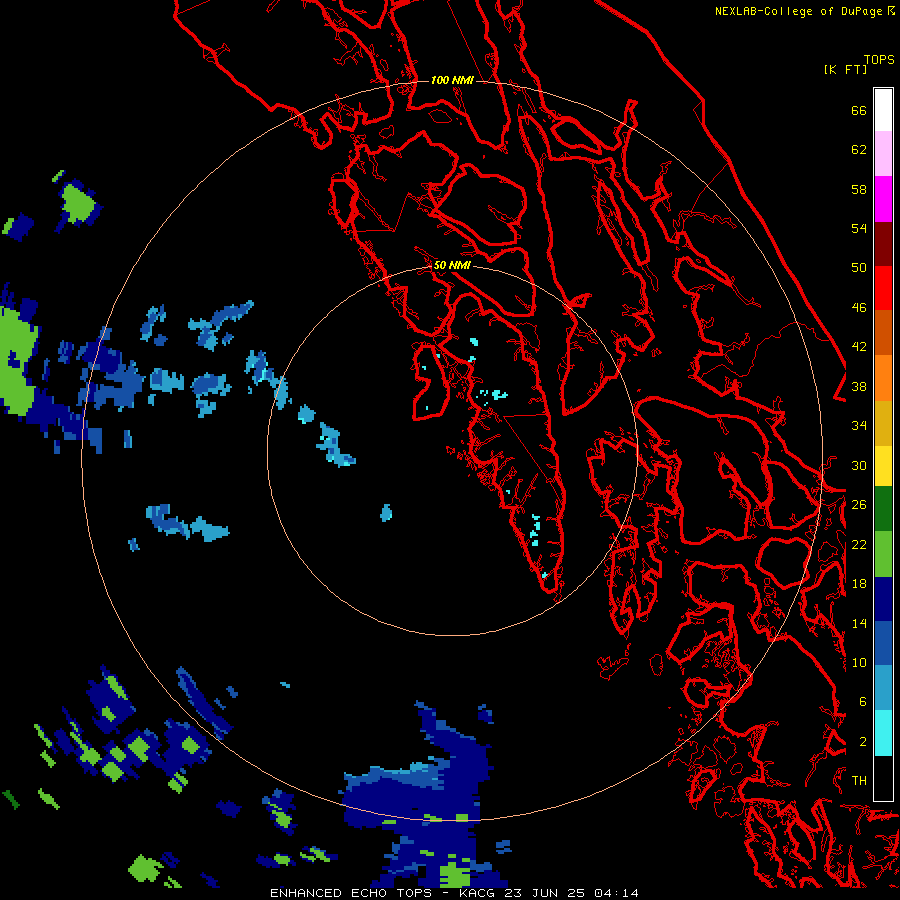900x900 pixels.
Task: Select the light green legend swatch
Action: coord(883,553)
